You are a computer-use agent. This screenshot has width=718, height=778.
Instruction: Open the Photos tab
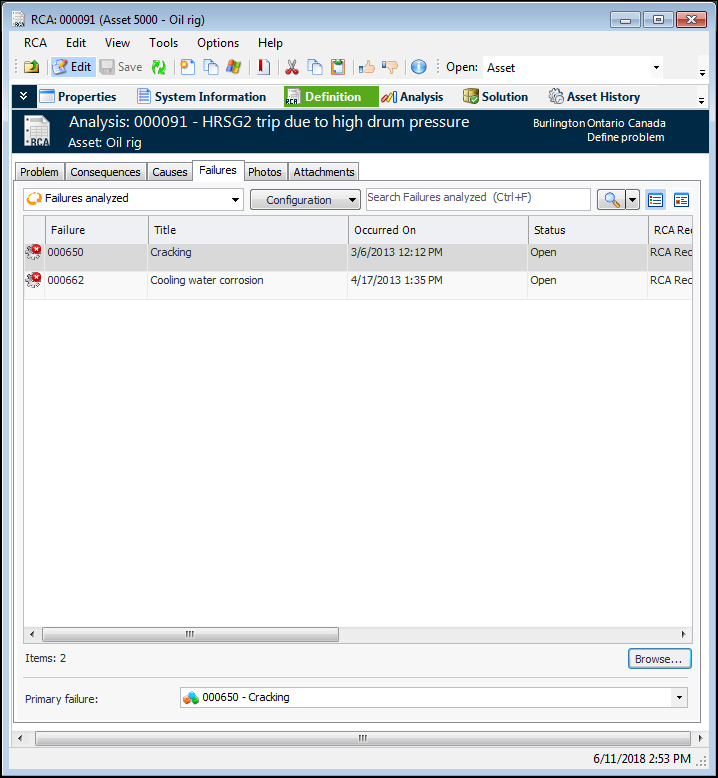pos(265,172)
